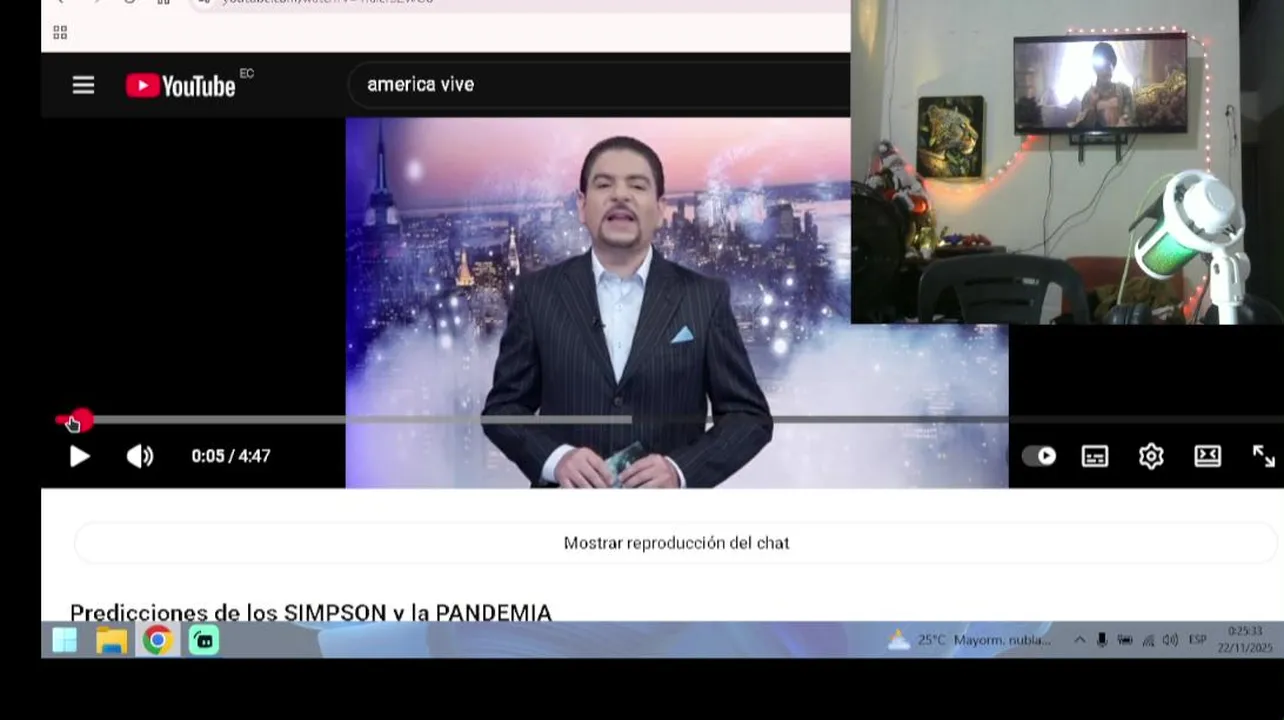Click the webcam overlay picture
Viewport: 1284px width, 720px height.
[1067, 162]
